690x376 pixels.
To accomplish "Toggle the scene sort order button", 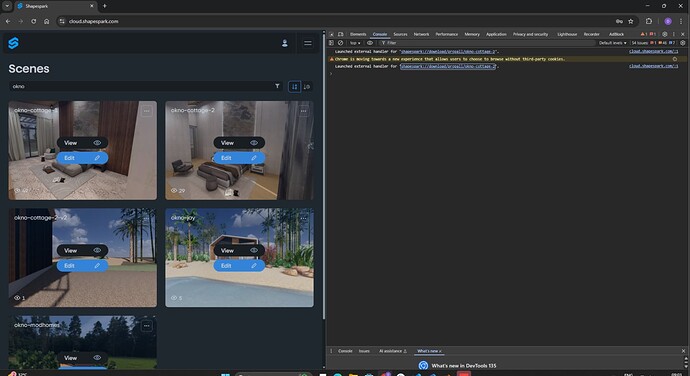I will [x=294, y=87].
